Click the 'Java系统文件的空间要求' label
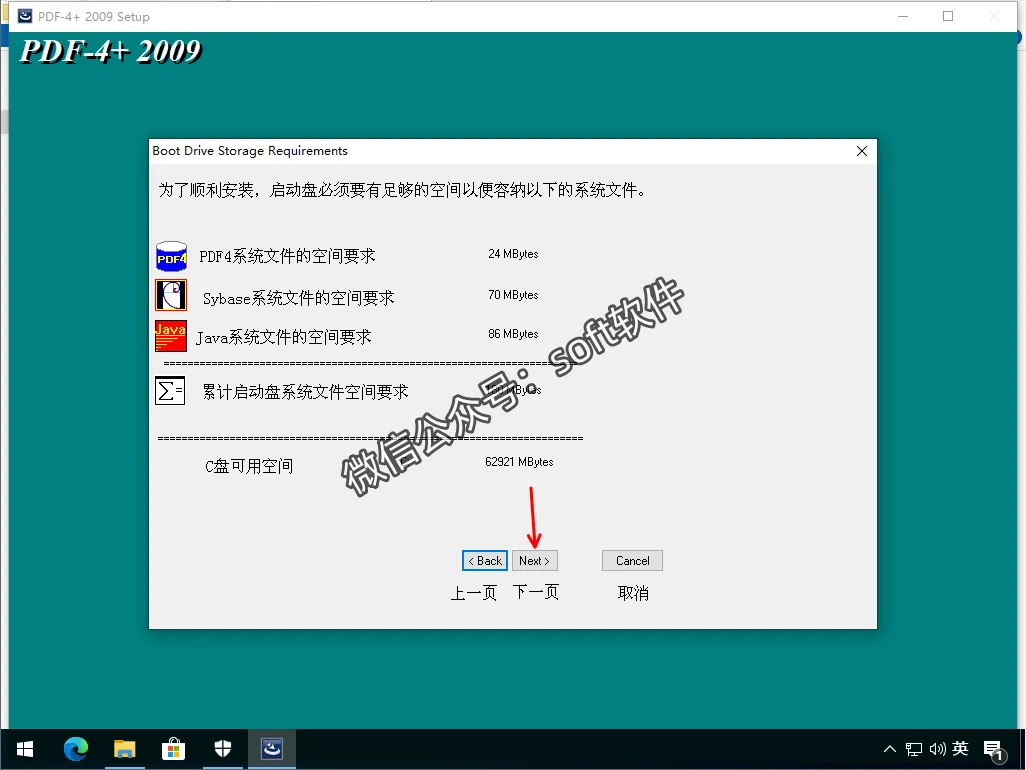Screen dimensions: 1026x770 pyautogui.click(x=284, y=337)
